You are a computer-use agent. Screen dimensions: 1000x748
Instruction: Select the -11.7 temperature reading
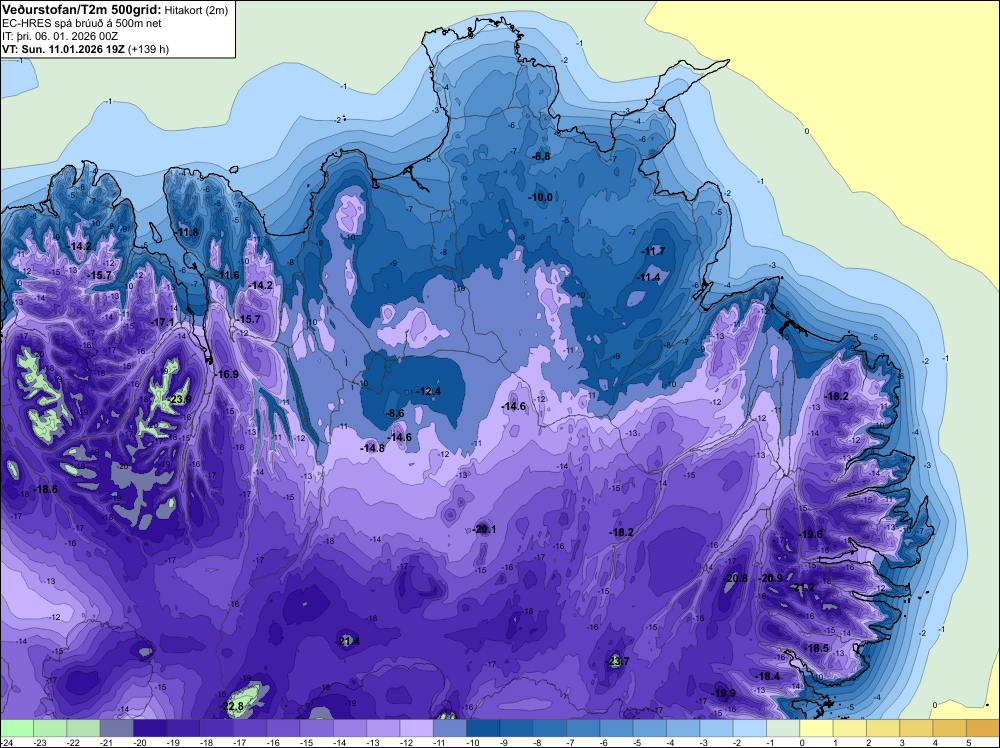pyautogui.click(x=653, y=252)
